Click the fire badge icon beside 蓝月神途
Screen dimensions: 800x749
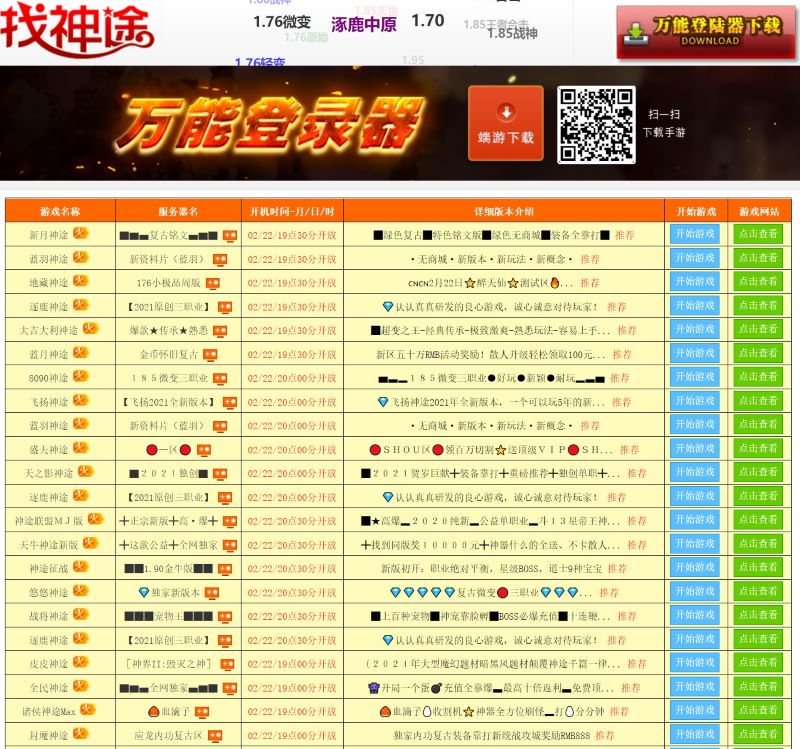point(81,353)
